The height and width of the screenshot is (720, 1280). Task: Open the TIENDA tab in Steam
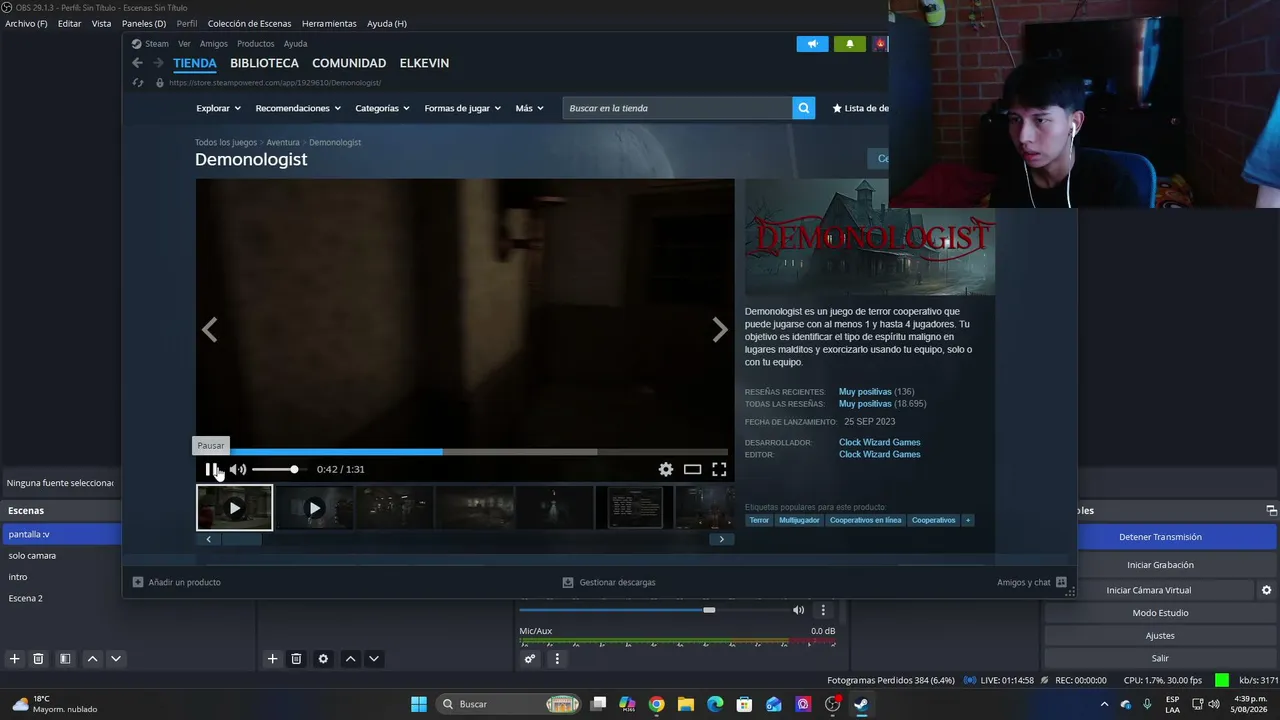coord(195,63)
